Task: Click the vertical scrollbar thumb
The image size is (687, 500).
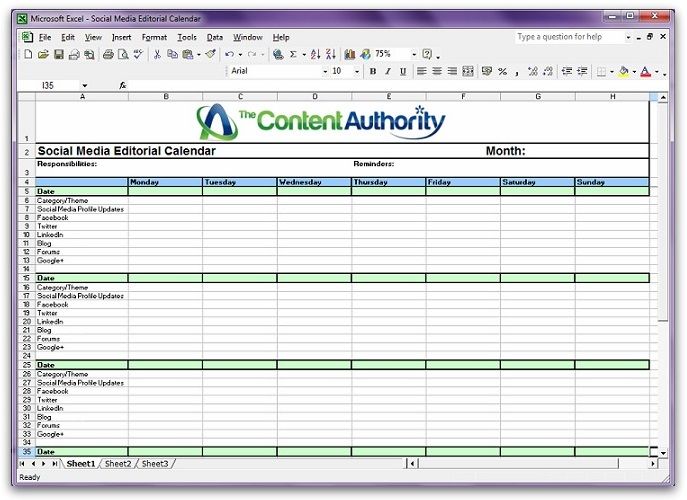Action: 662,210
